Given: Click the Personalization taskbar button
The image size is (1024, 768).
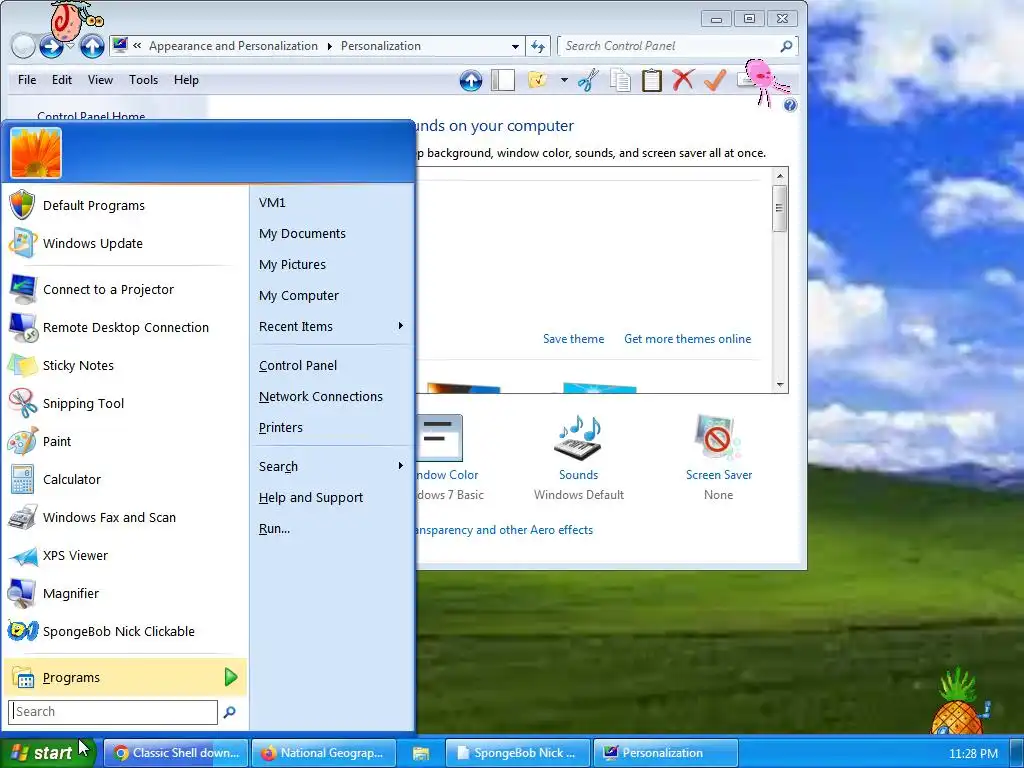Looking at the screenshot, I should 665,753.
